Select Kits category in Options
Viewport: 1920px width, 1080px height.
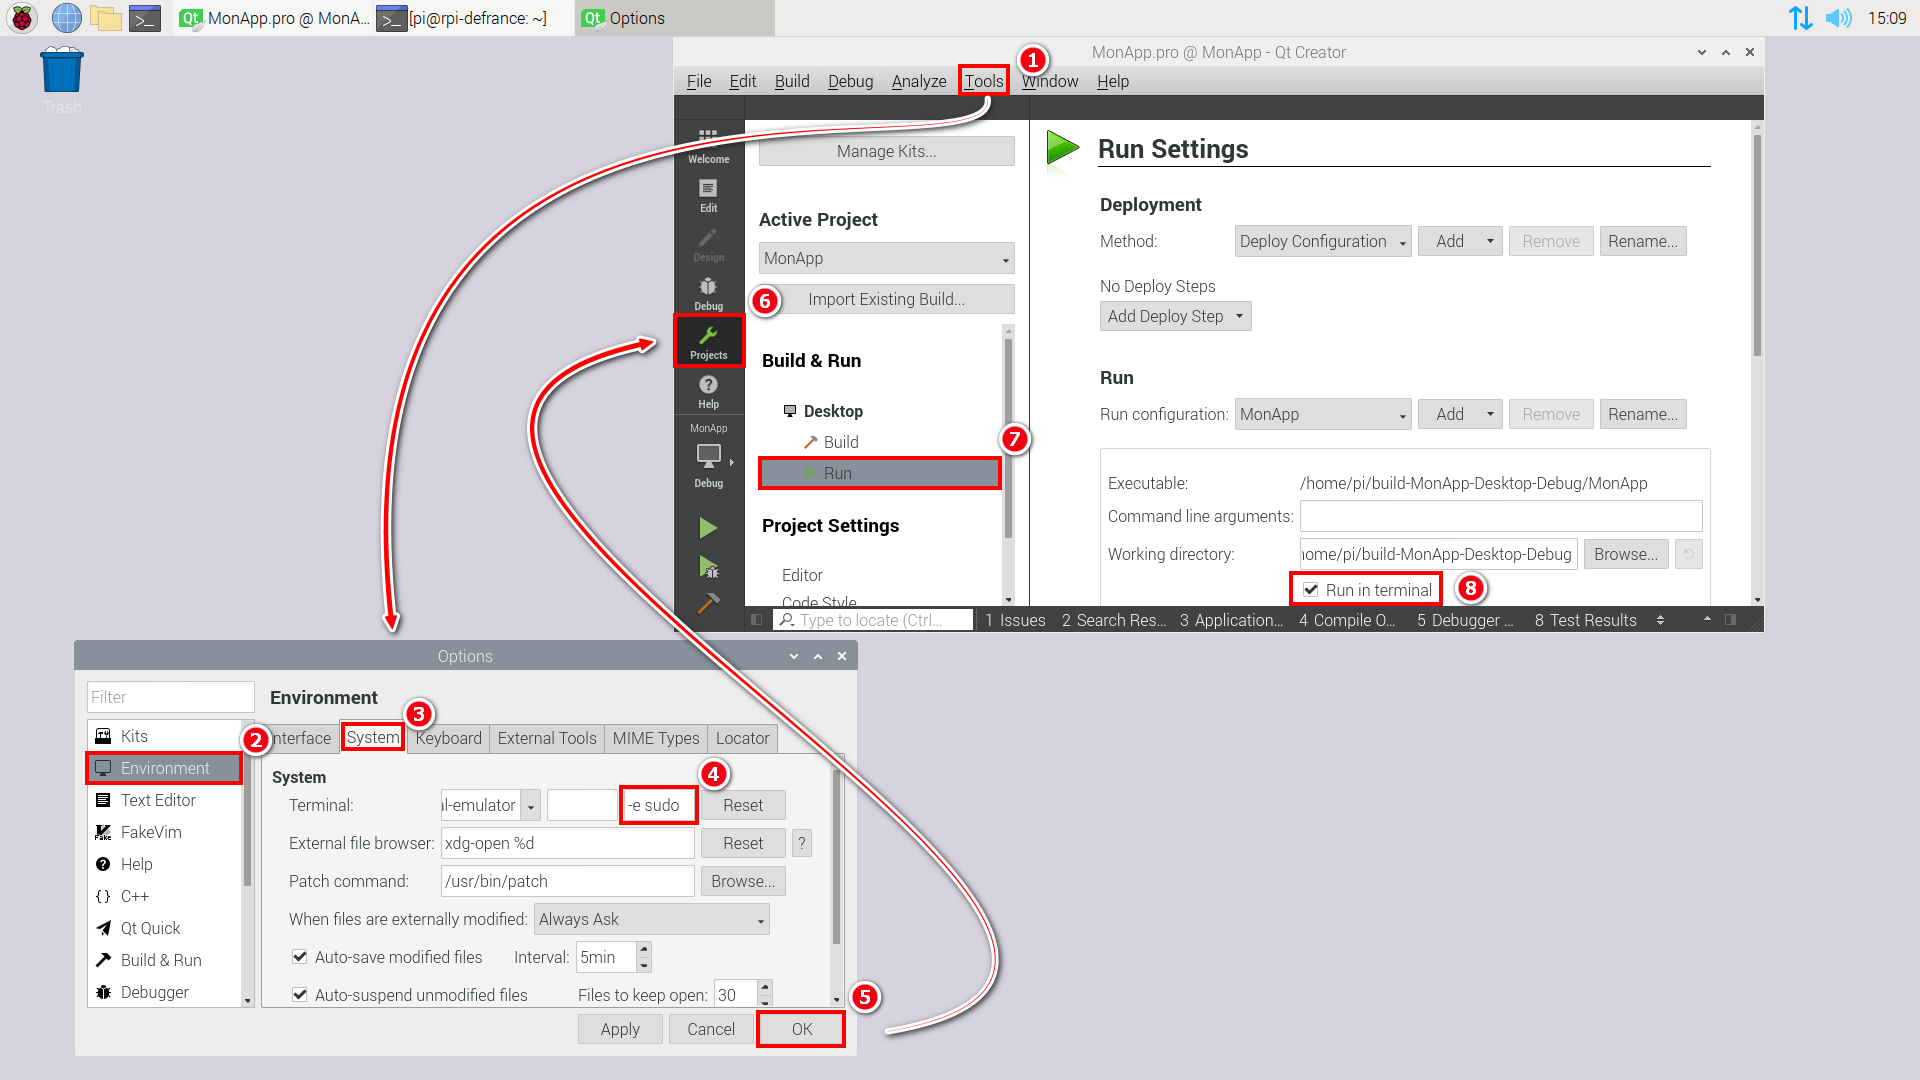164,736
